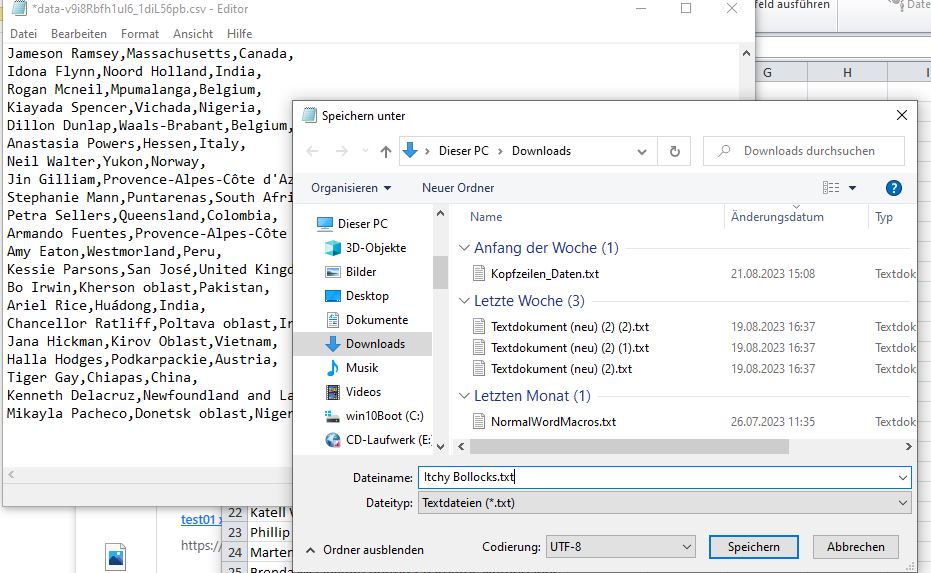Select Textdokument (neu) (2) (1).txt file
The width and height of the screenshot is (931, 573).
click(x=569, y=347)
